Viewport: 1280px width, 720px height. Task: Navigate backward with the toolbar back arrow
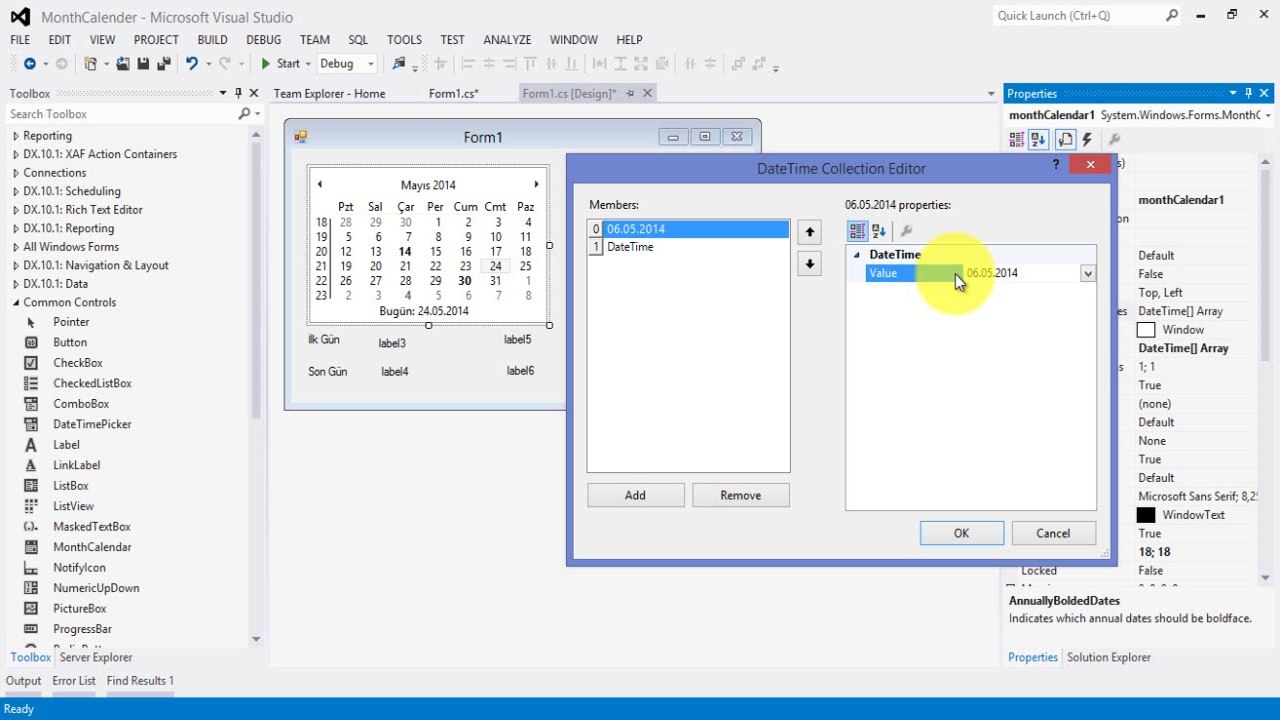point(29,64)
